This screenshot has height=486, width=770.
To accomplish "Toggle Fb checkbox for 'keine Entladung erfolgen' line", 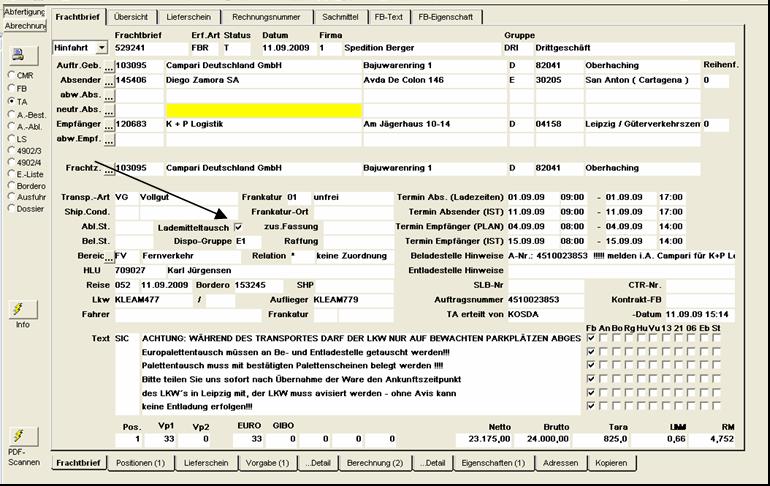I will tap(591, 406).
